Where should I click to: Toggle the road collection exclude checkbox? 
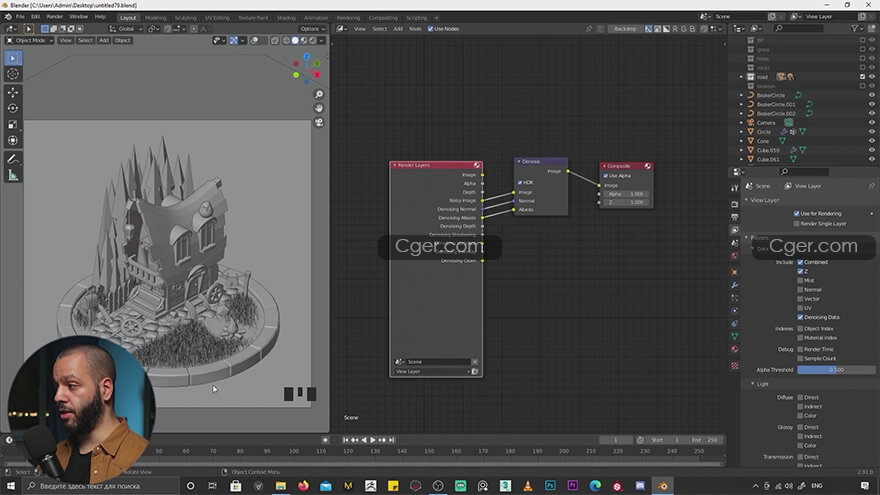(863, 77)
